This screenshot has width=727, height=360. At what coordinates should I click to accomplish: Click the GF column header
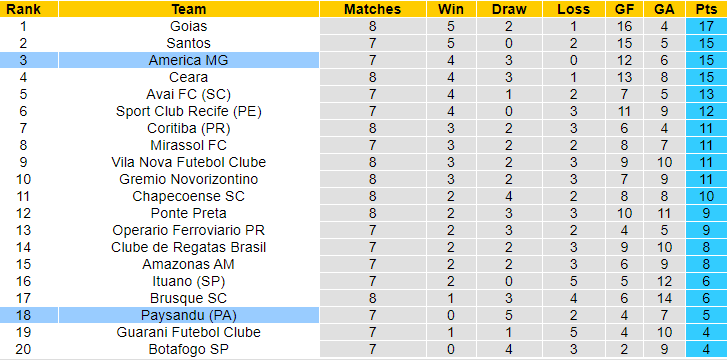click(x=625, y=9)
